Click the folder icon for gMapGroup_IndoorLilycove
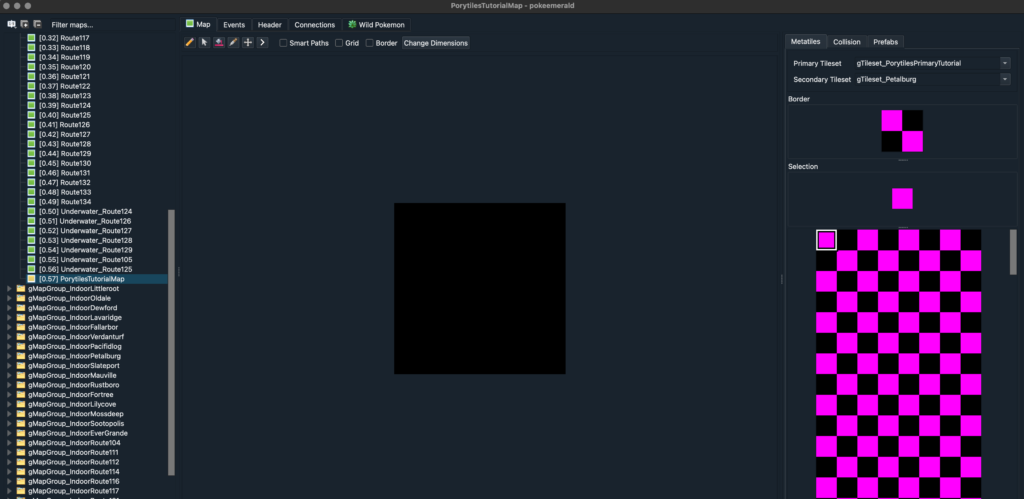 point(20,404)
